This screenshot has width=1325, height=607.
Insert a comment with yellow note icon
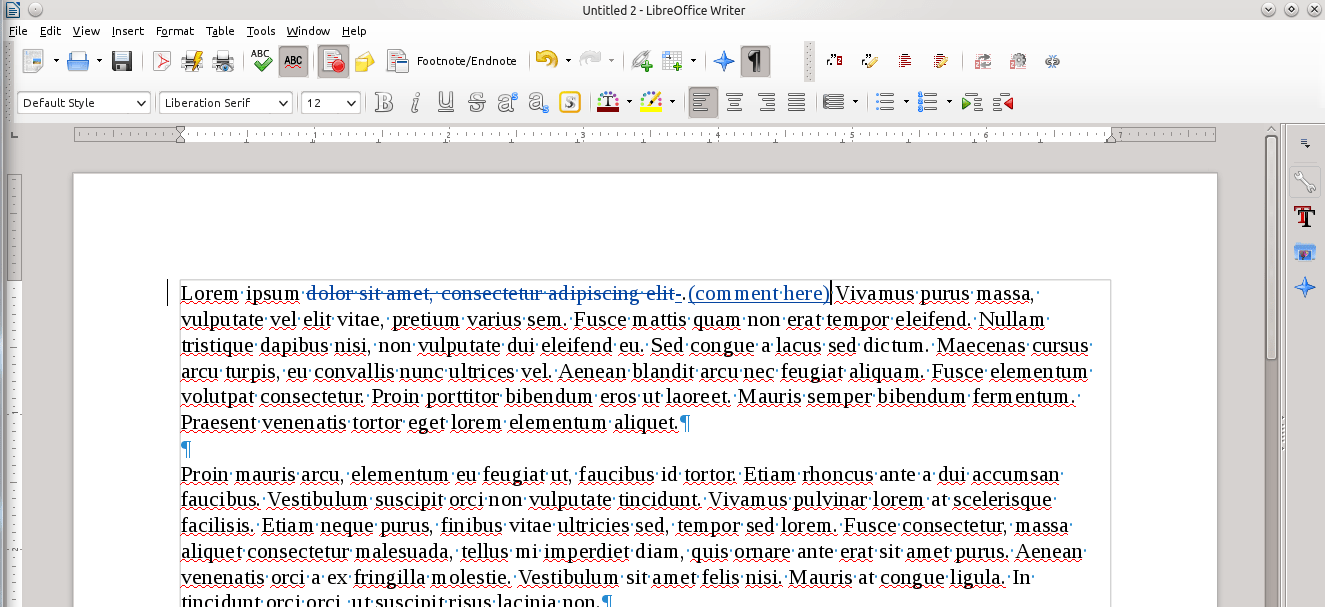(x=364, y=61)
